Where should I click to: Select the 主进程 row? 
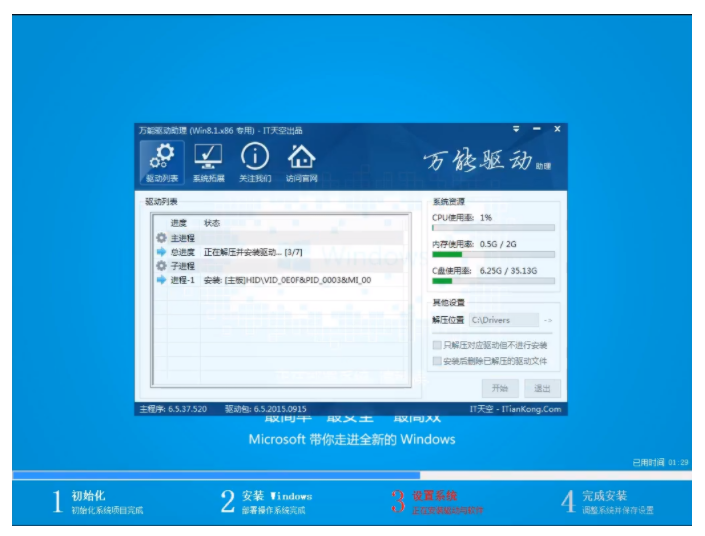tap(281, 237)
